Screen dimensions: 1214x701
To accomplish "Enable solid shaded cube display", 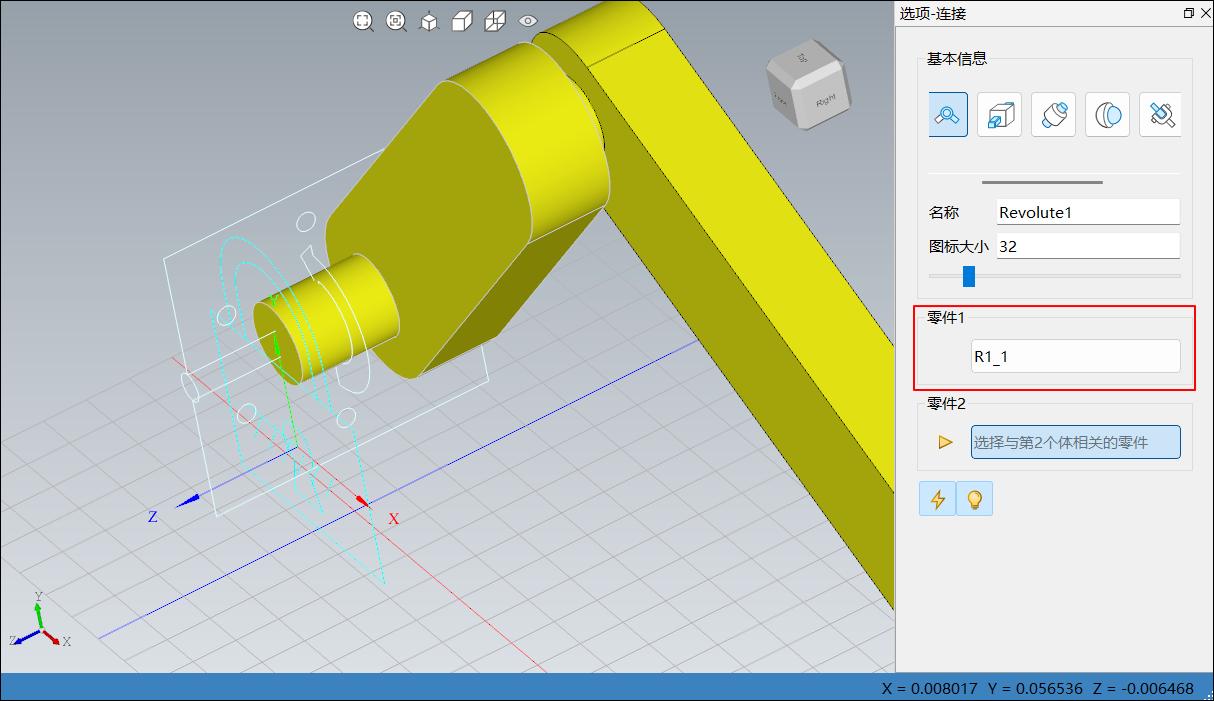I will point(461,21).
